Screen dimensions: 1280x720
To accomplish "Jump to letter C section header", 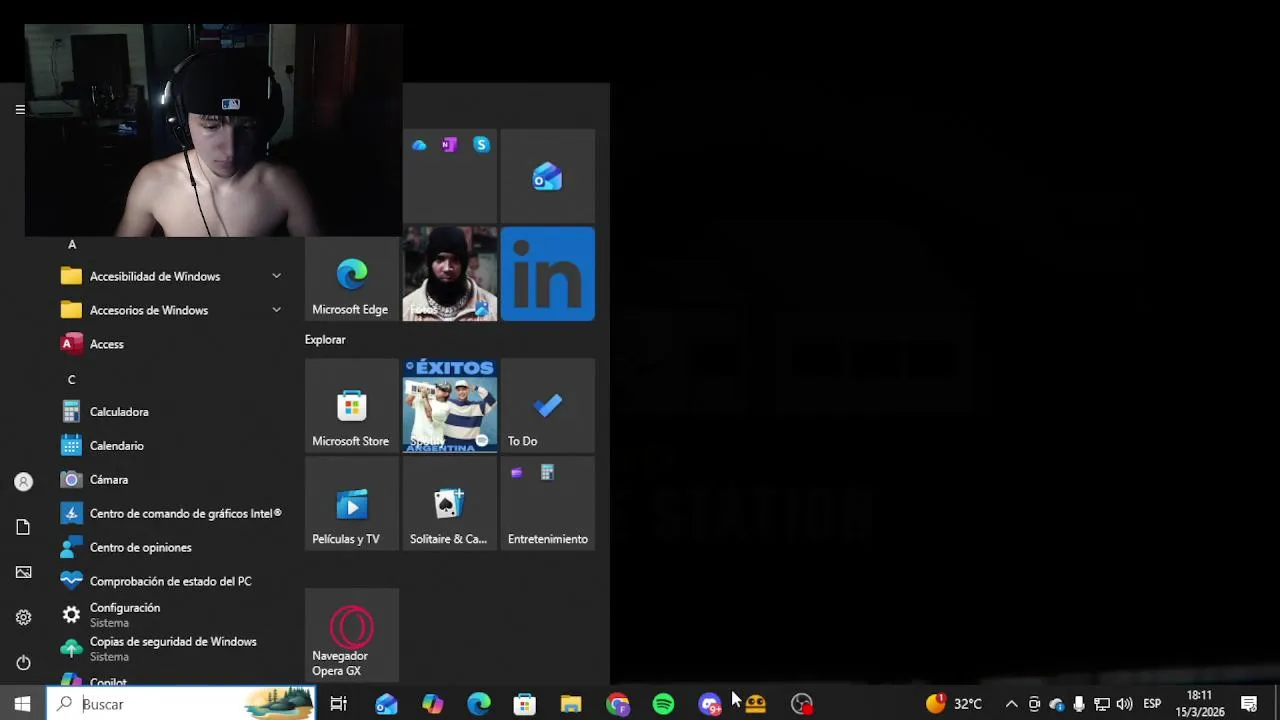I will [x=71, y=380].
